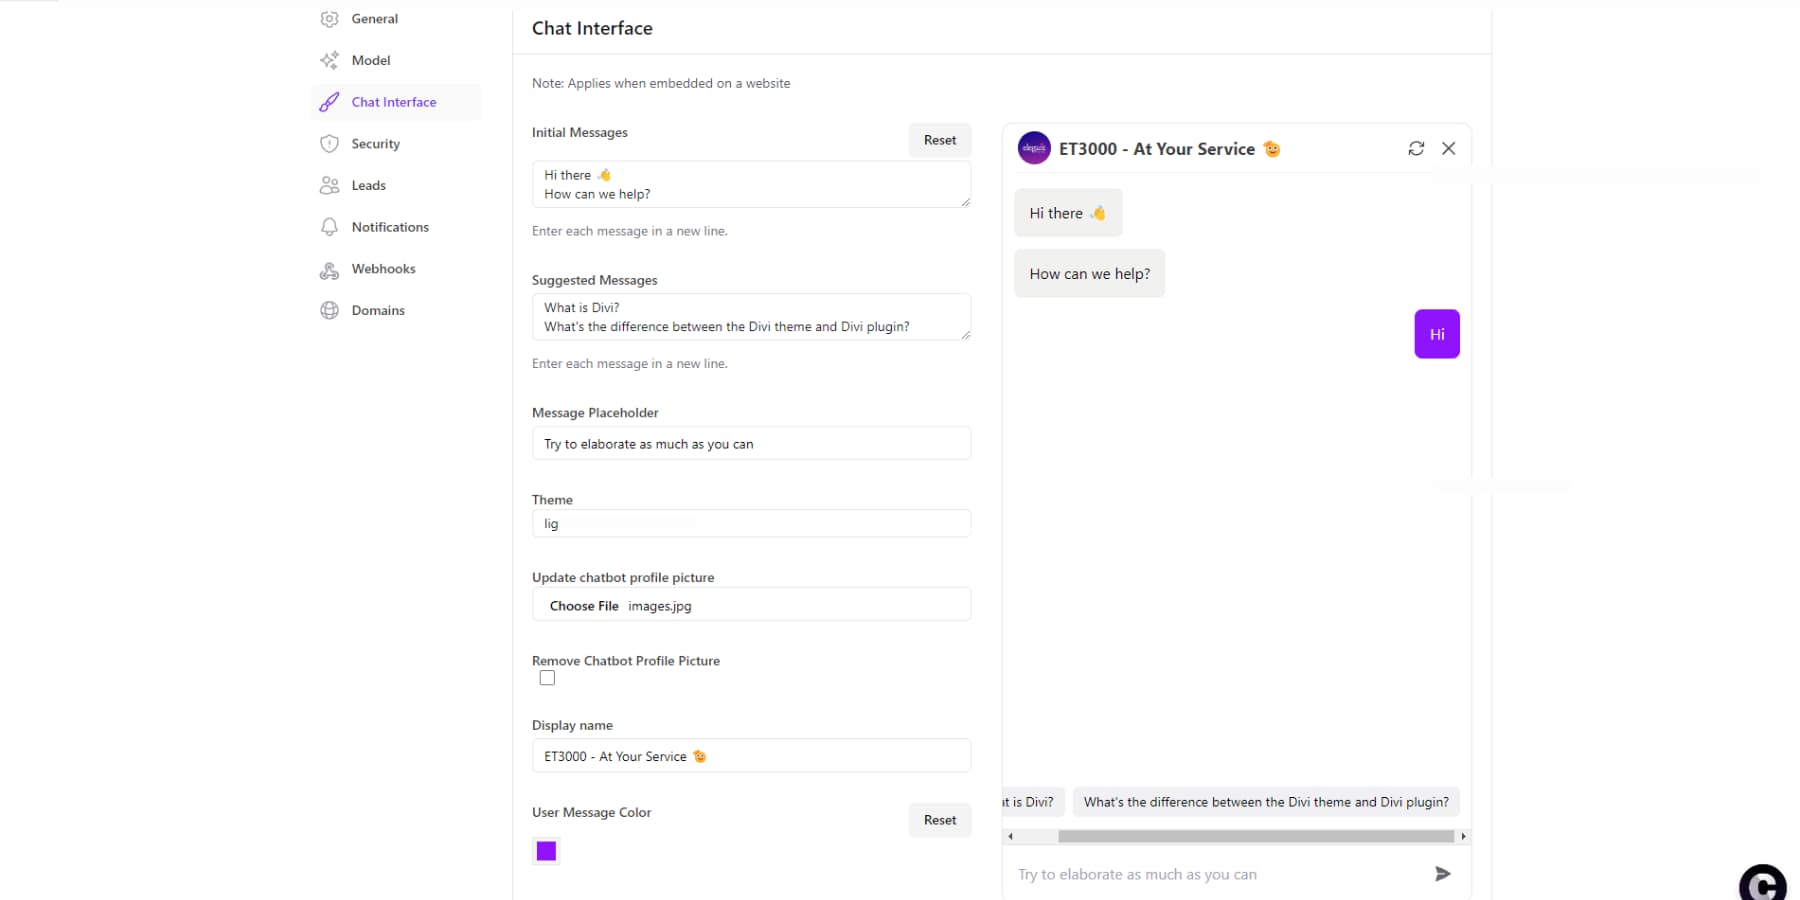This screenshot has width=1800, height=900.
Task: Select suggested question about Divi theme and plugin
Action: click(1265, 801)
